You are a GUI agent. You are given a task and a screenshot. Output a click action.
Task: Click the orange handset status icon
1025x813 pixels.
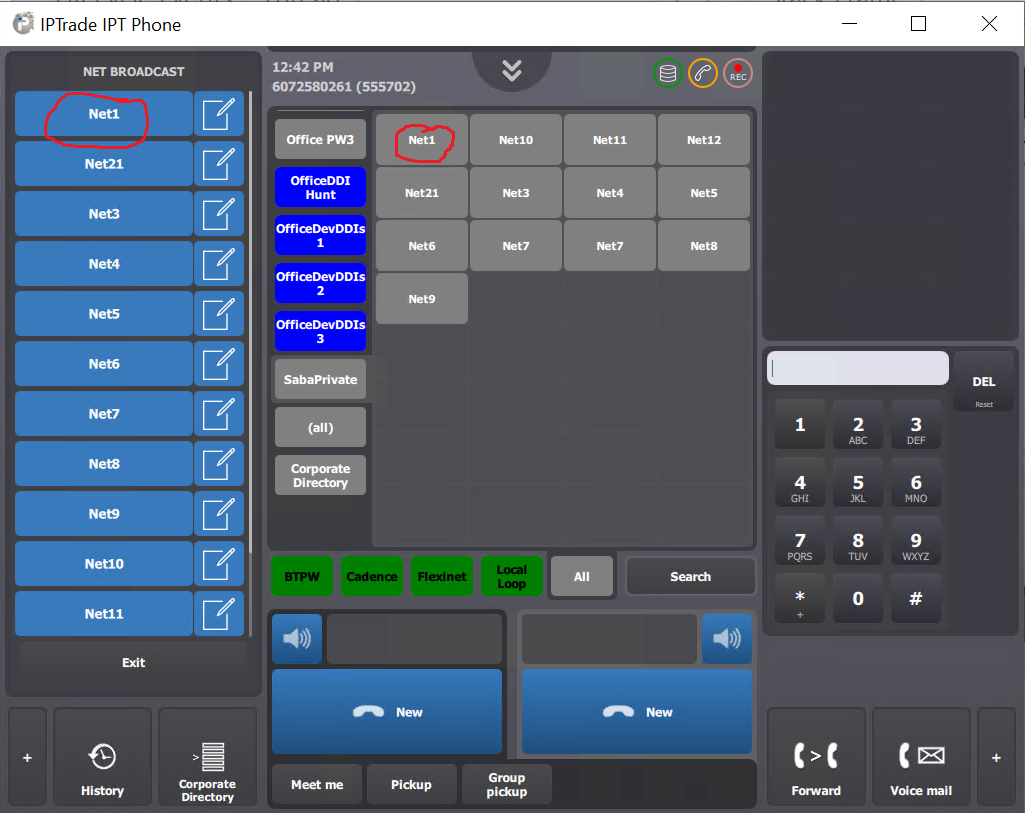pos(703,73)
